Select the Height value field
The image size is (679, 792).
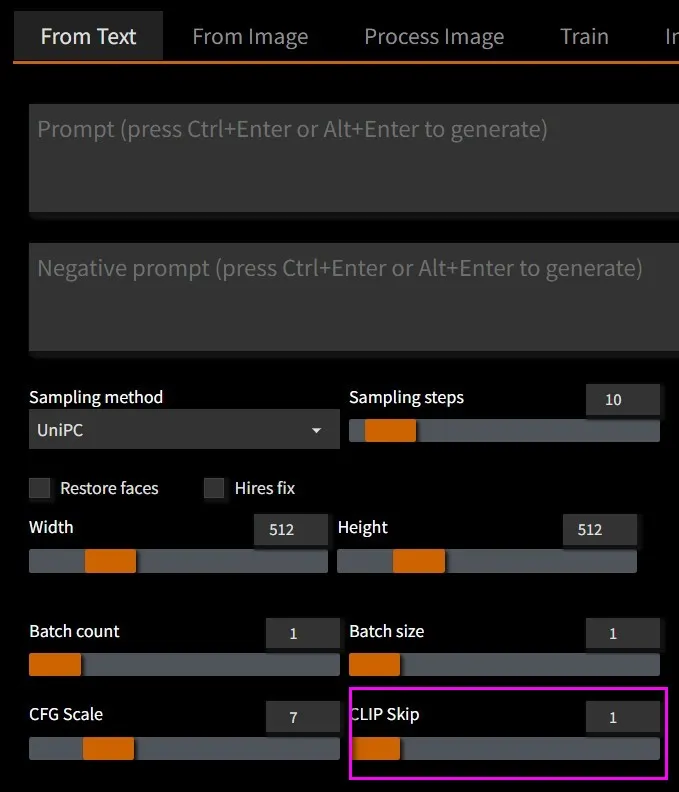point(599,530)
